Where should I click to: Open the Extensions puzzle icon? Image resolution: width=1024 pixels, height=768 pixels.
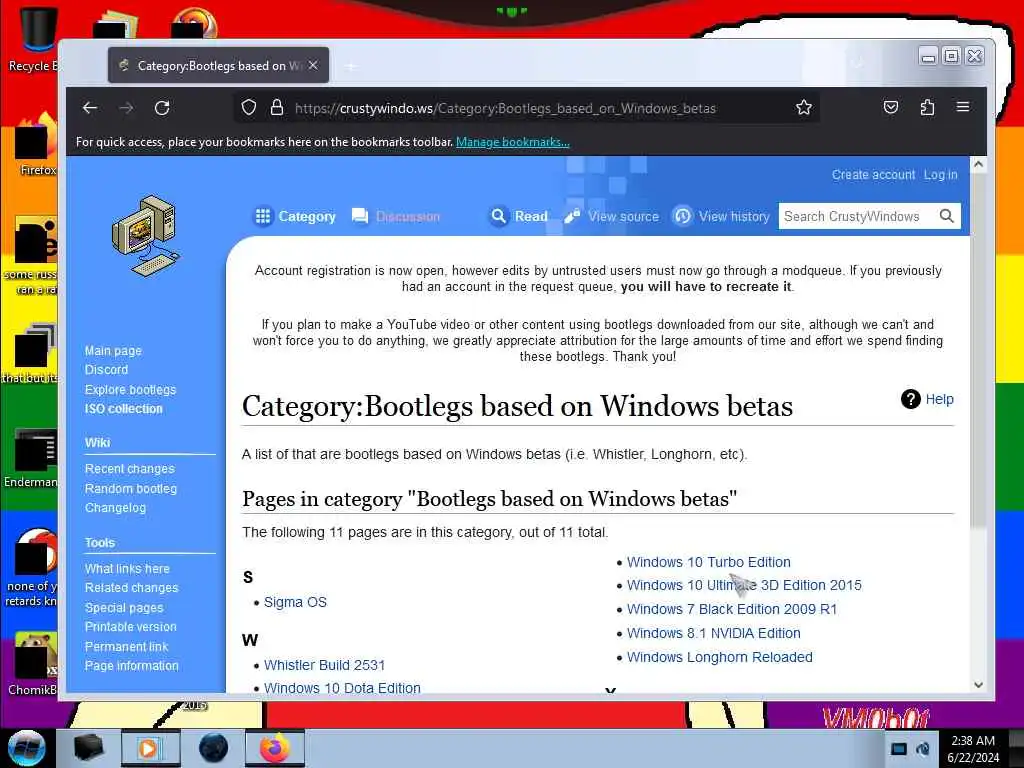pyautogui.click(x=927, y=107)
